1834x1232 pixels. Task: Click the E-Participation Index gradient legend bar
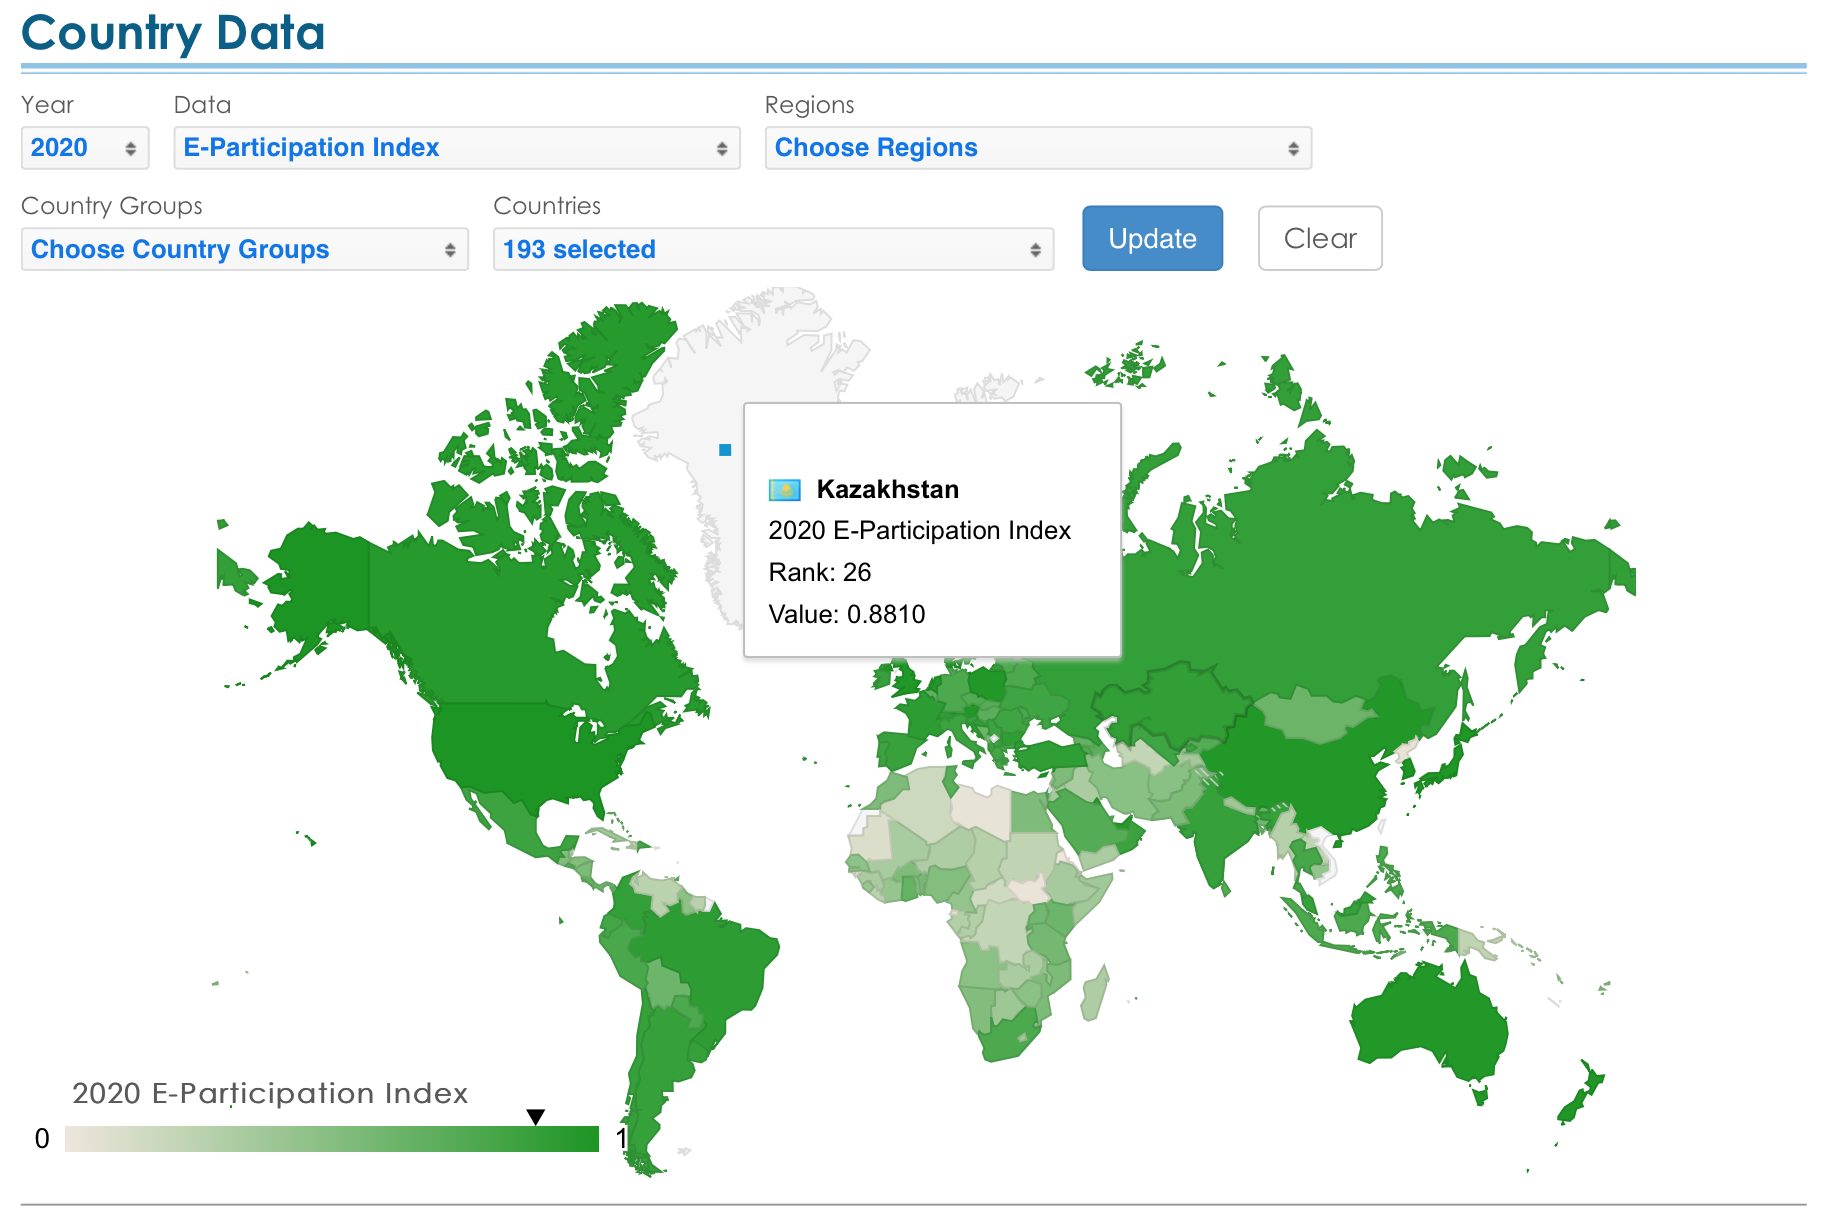[331, 1139]
